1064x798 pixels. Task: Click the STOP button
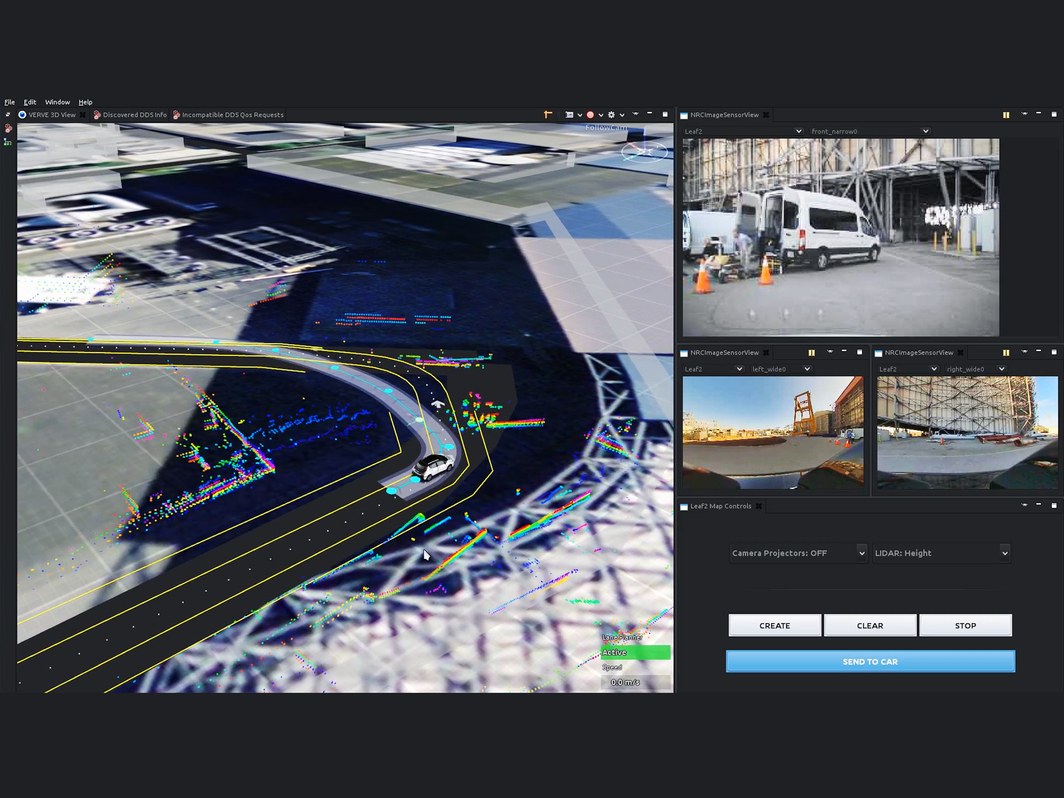965,626
